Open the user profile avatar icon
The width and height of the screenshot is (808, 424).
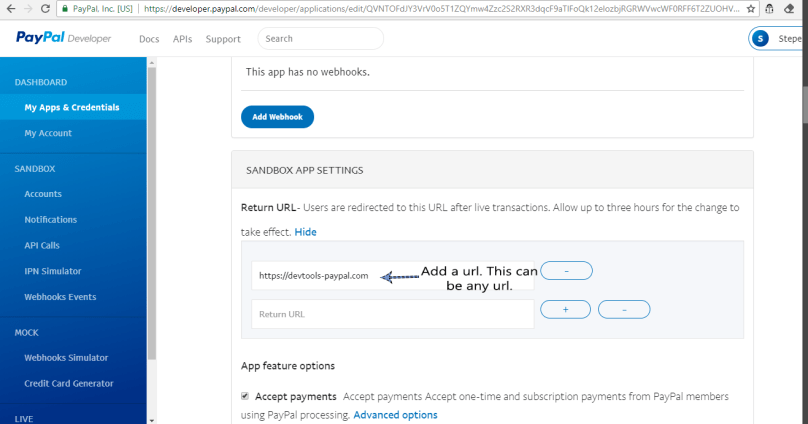(x=763, y=39)
